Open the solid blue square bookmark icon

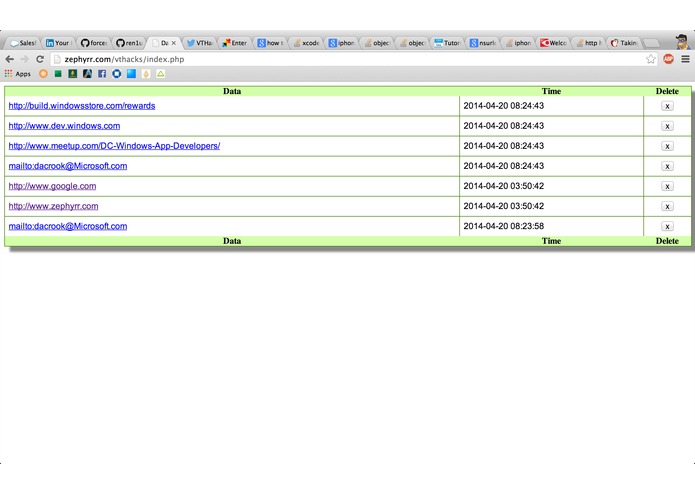click(131, 74)
